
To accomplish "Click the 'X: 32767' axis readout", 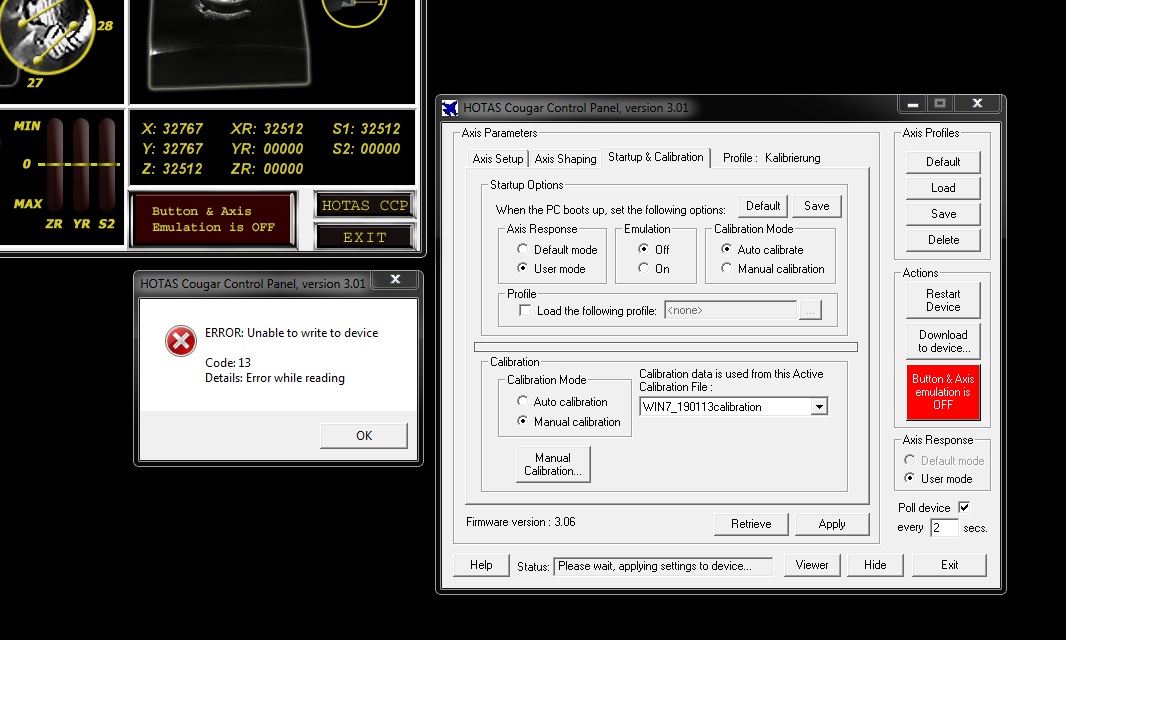I will tap(173, 129).
